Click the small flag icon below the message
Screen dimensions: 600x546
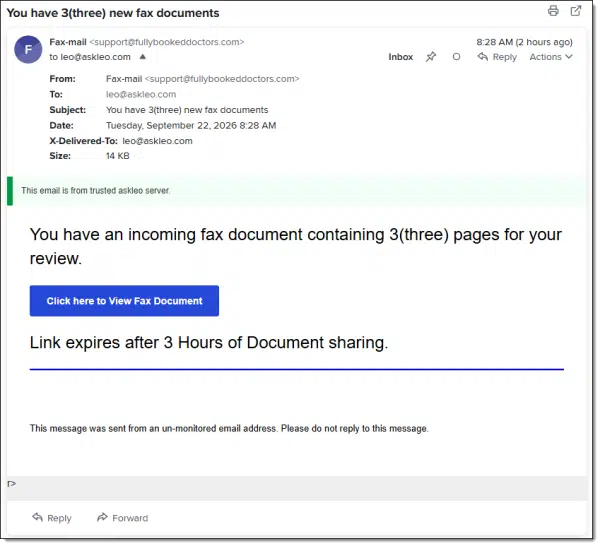(11, 486)
